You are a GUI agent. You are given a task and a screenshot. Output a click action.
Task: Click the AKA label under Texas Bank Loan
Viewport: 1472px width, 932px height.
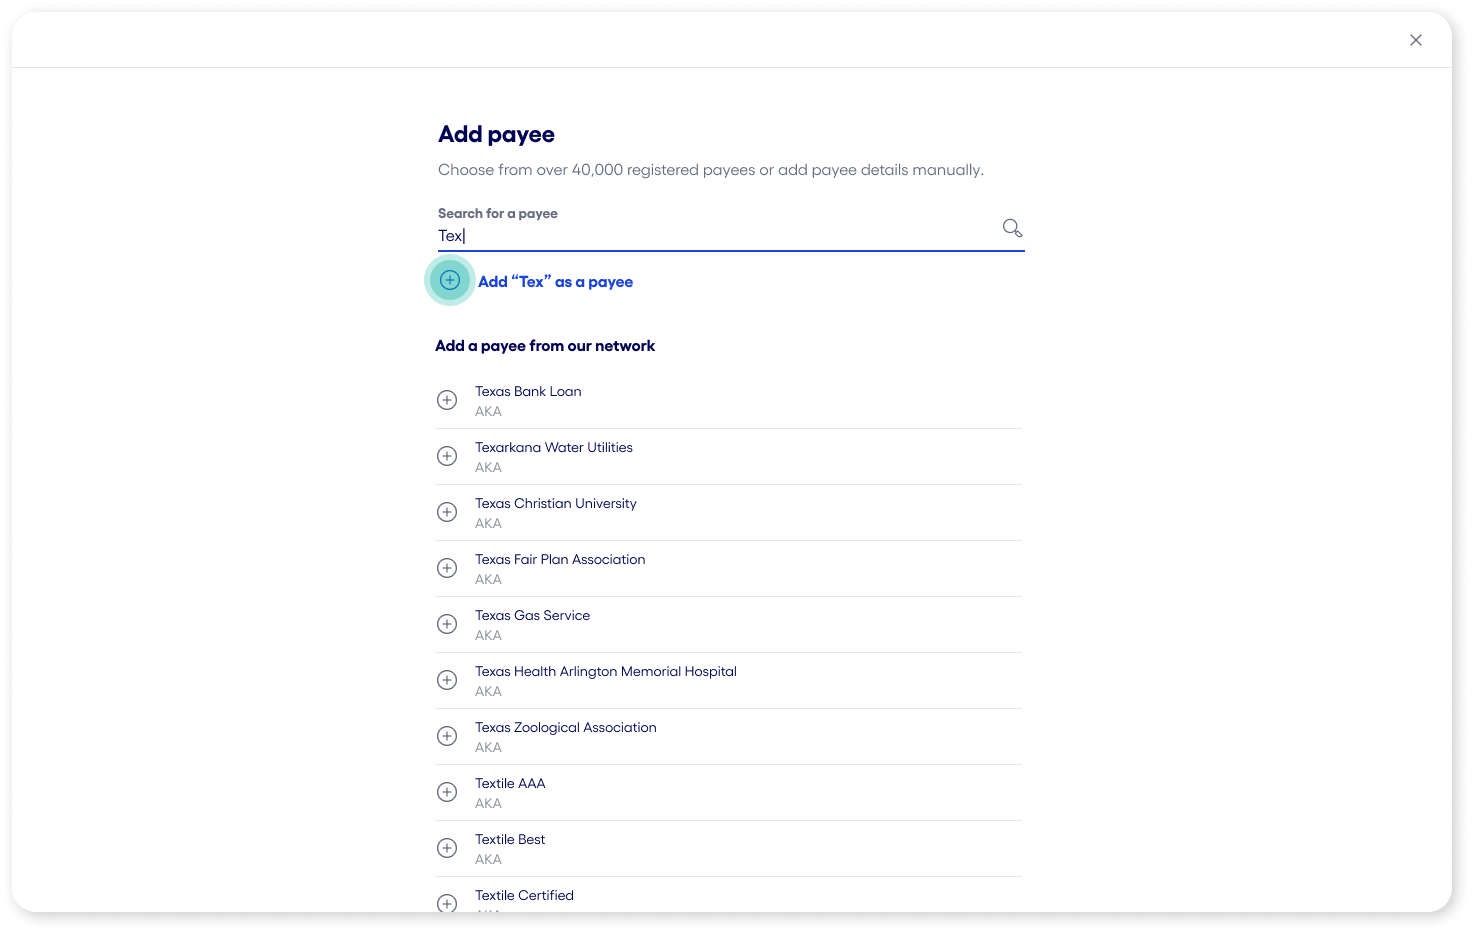tap(488, 411)
